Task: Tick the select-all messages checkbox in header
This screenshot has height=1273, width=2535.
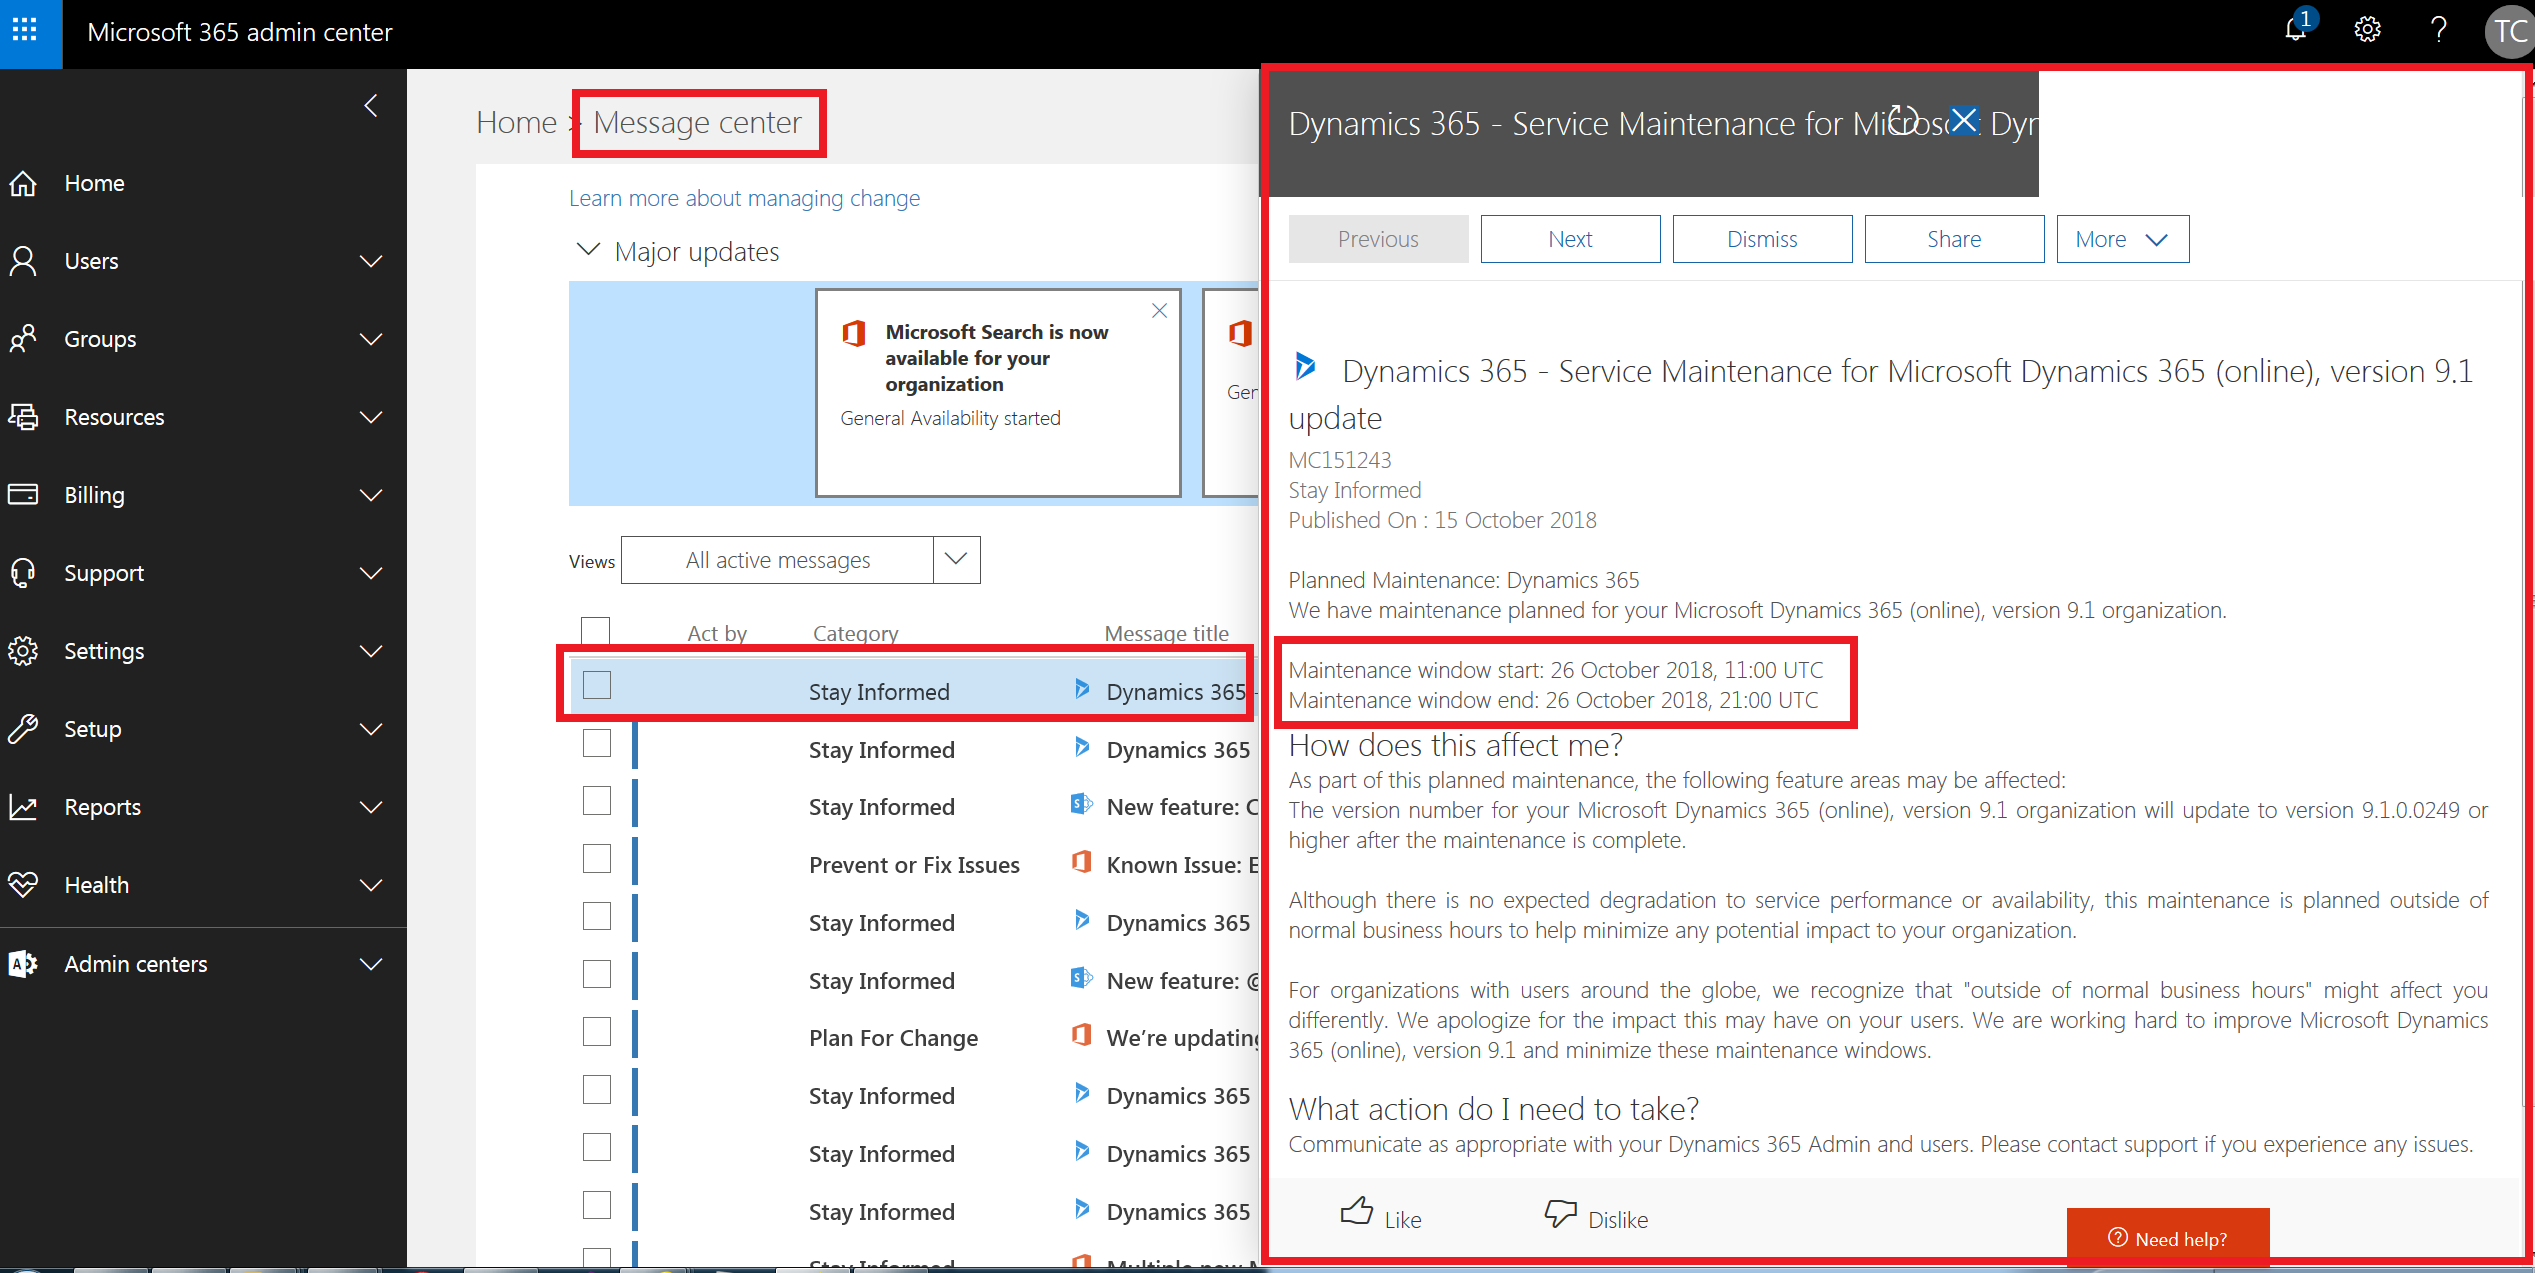Action: (595, 630)
